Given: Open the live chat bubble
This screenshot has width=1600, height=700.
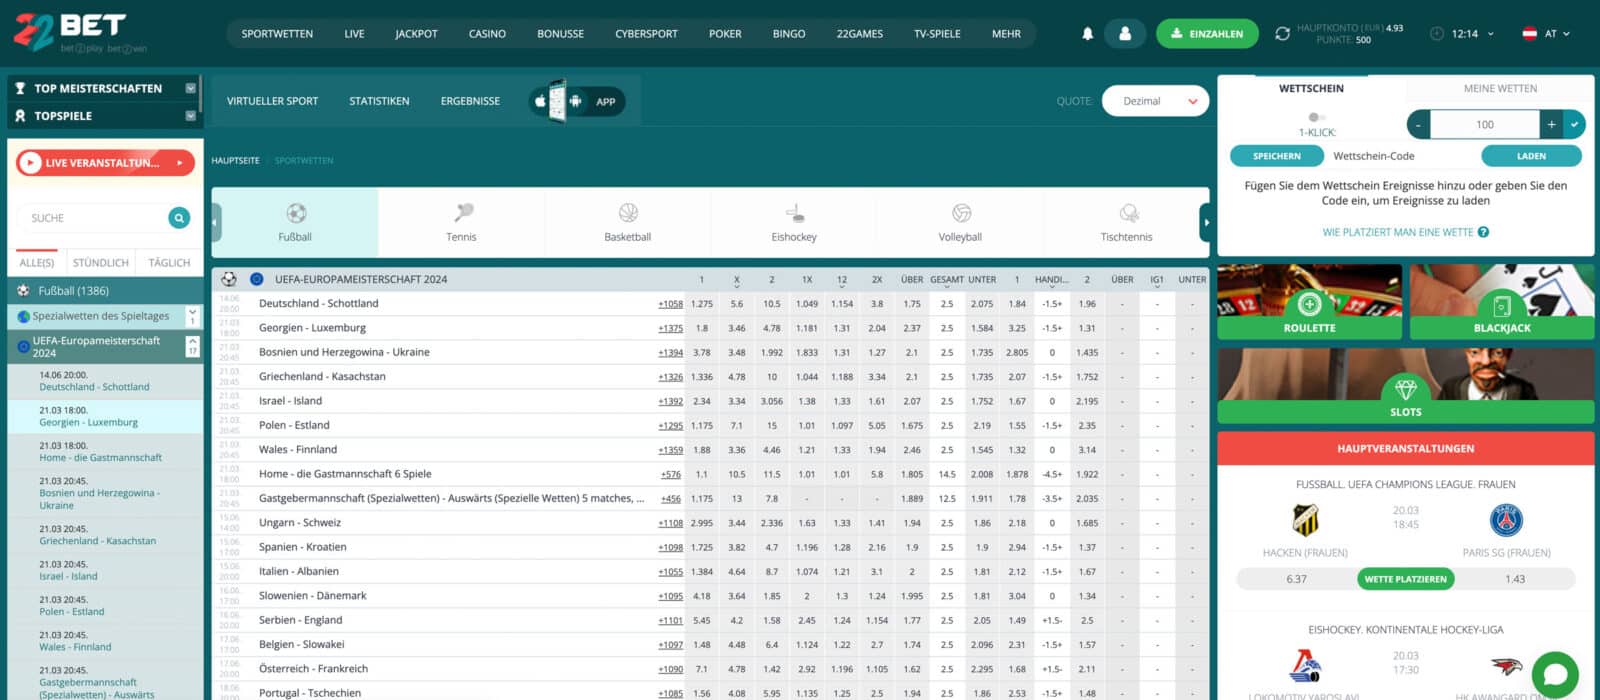Looking at the screenshot, I should pos(1555,674).
